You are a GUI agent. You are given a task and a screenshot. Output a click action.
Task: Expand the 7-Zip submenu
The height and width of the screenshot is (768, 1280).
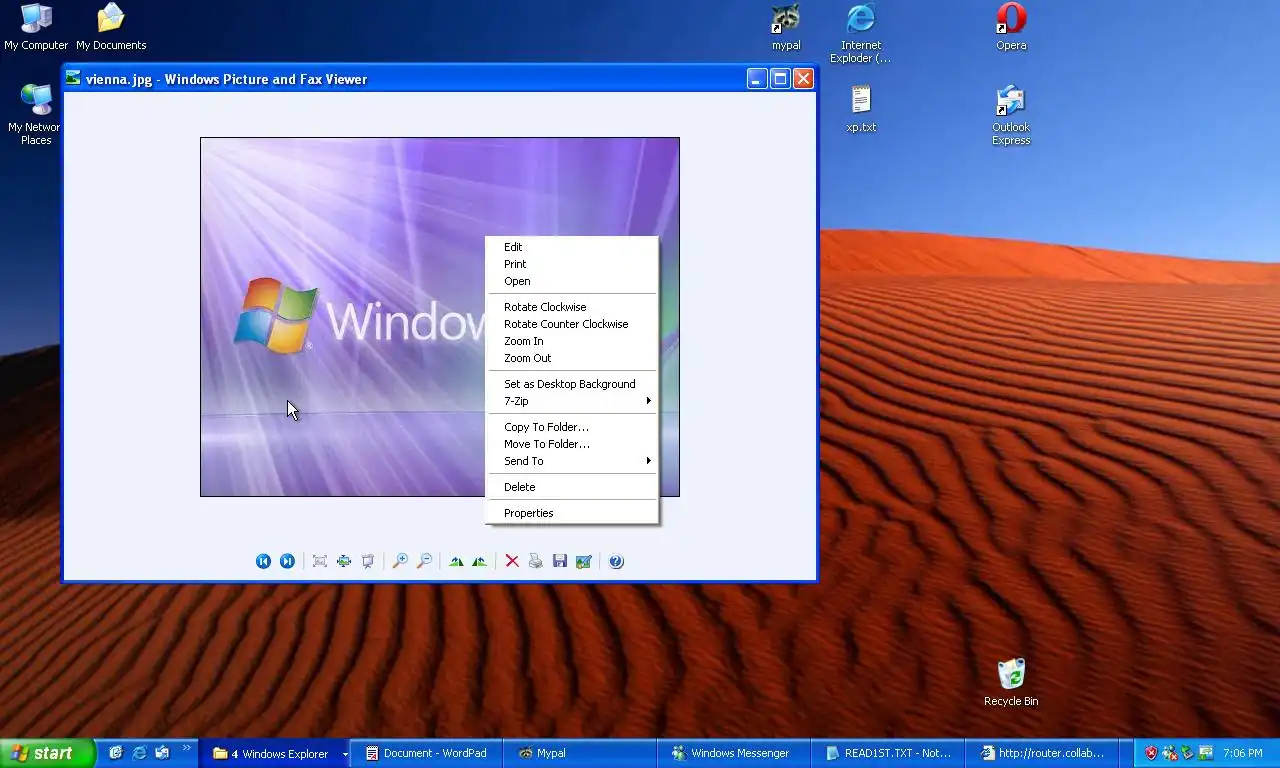pyautogui.click(x=572, y=401)
